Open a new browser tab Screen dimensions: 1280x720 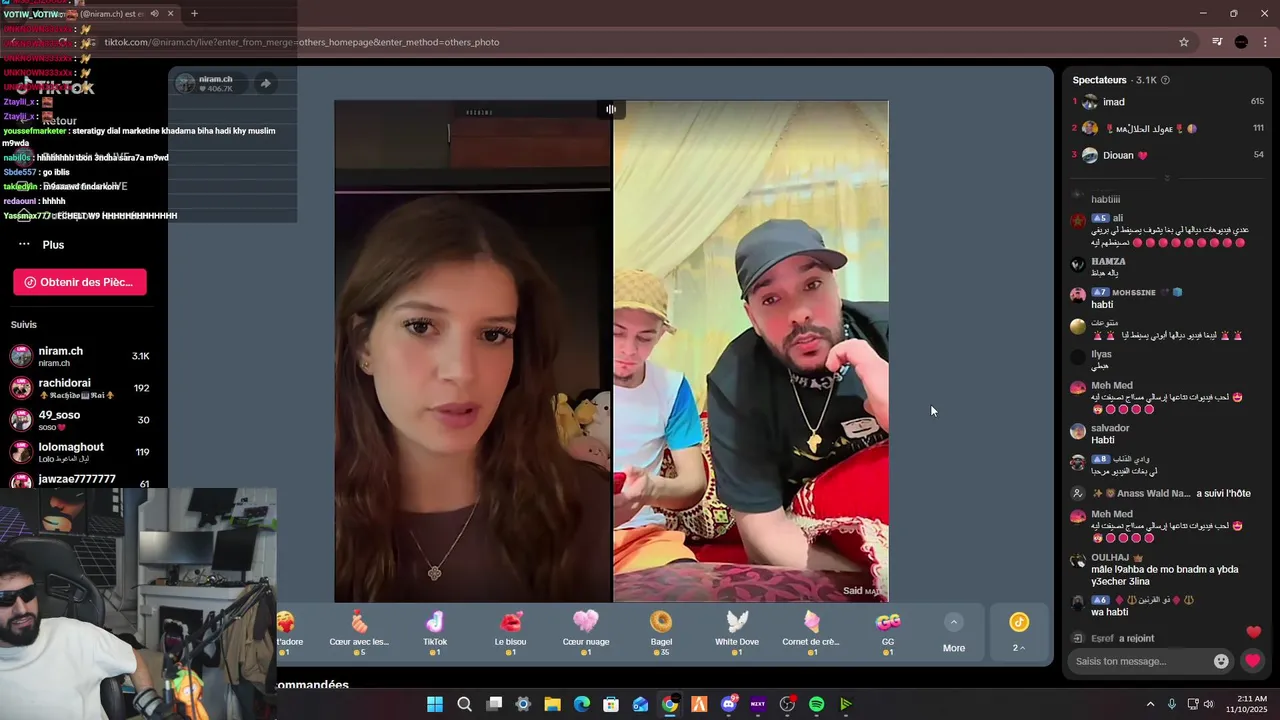pos(194,14)
